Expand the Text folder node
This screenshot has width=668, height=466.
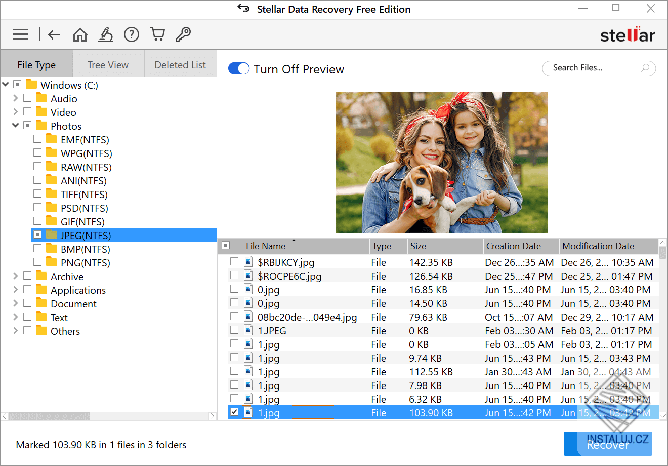pyautogui.click(x=16, y=317)
